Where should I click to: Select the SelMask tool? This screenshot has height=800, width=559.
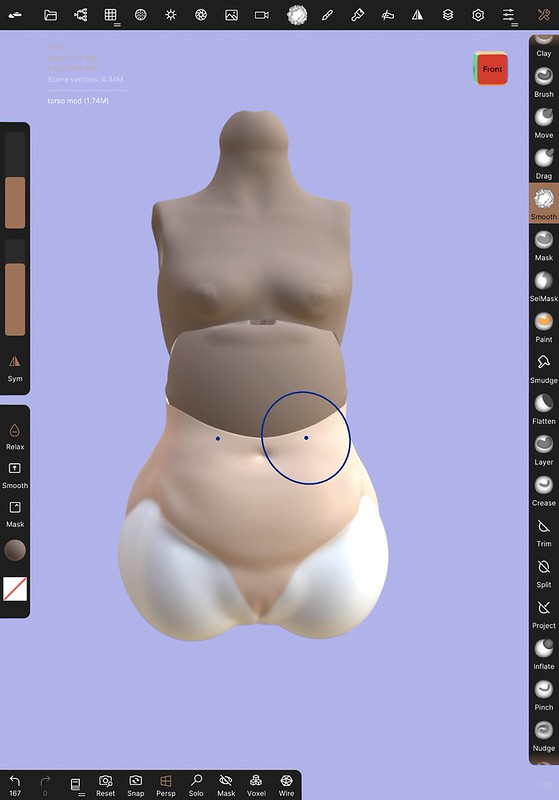[x=544, y=286]
